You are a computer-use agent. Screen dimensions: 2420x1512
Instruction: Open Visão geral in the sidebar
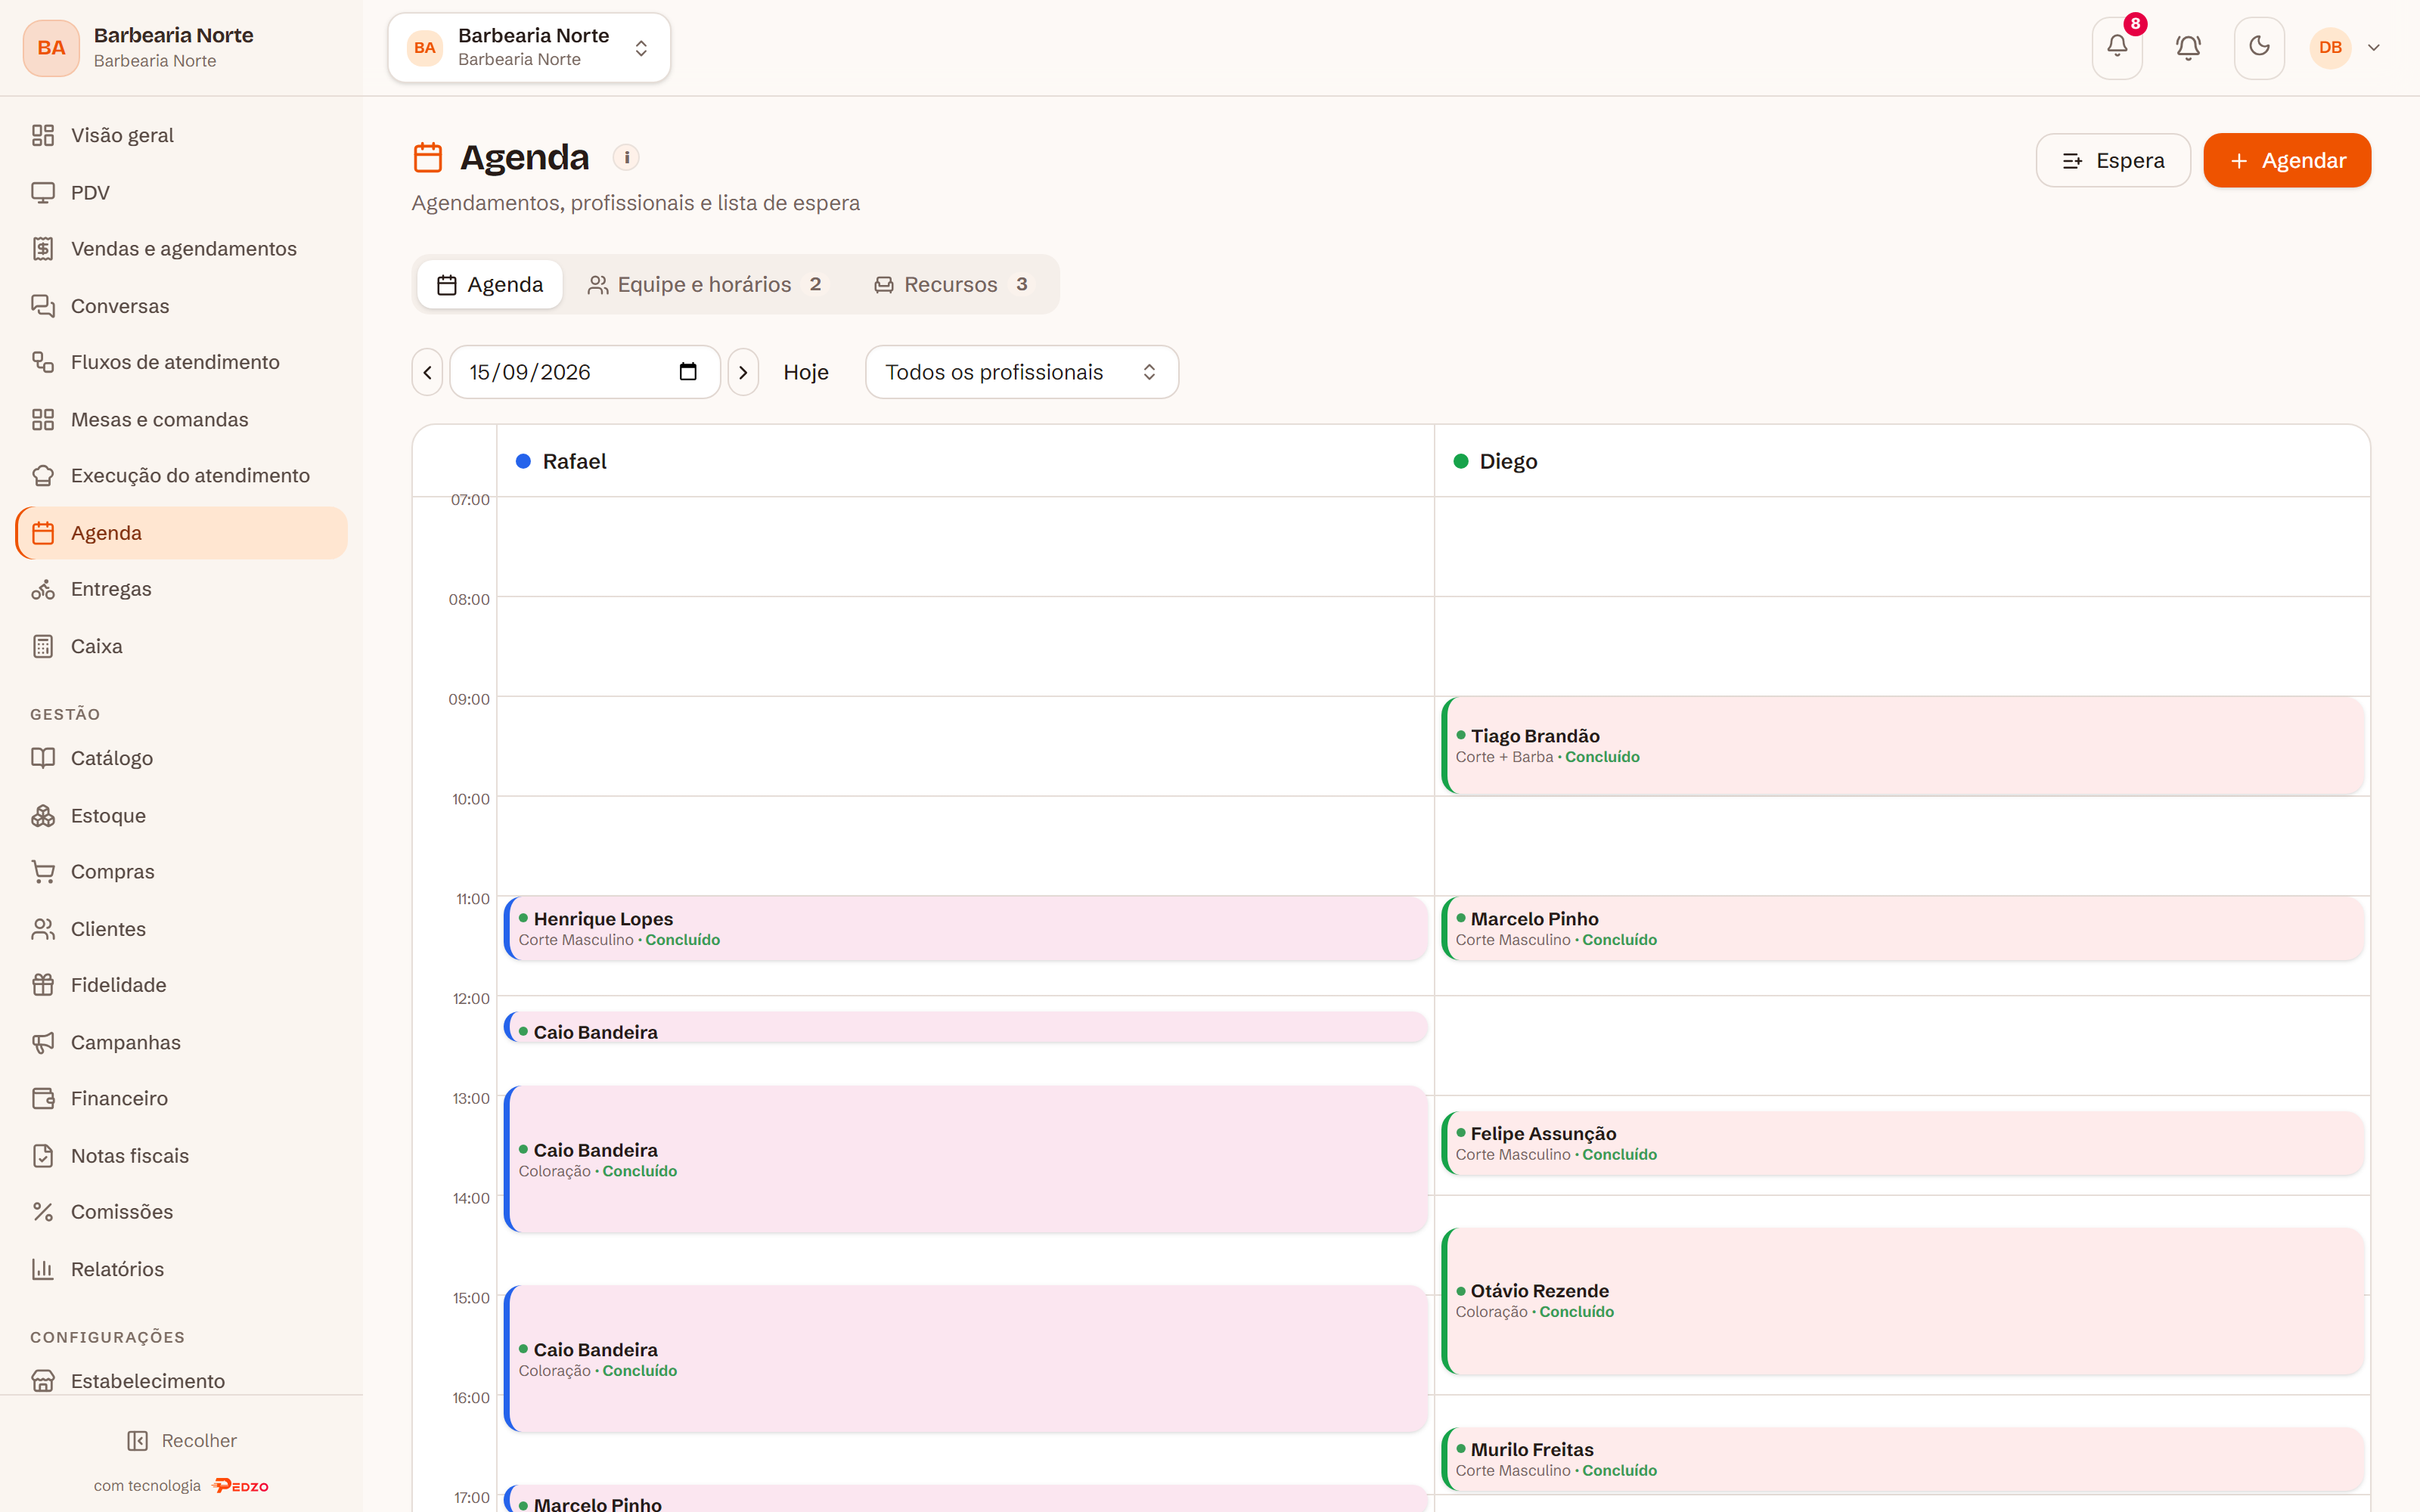tap(181, 135)
